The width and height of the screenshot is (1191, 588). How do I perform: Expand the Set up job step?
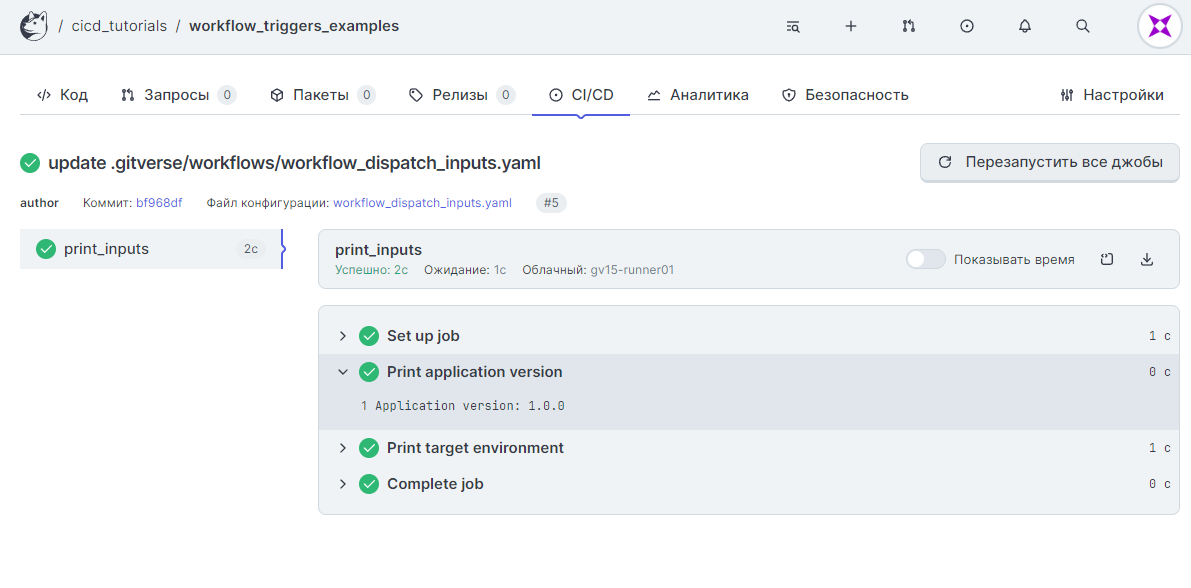pos(343,336)
